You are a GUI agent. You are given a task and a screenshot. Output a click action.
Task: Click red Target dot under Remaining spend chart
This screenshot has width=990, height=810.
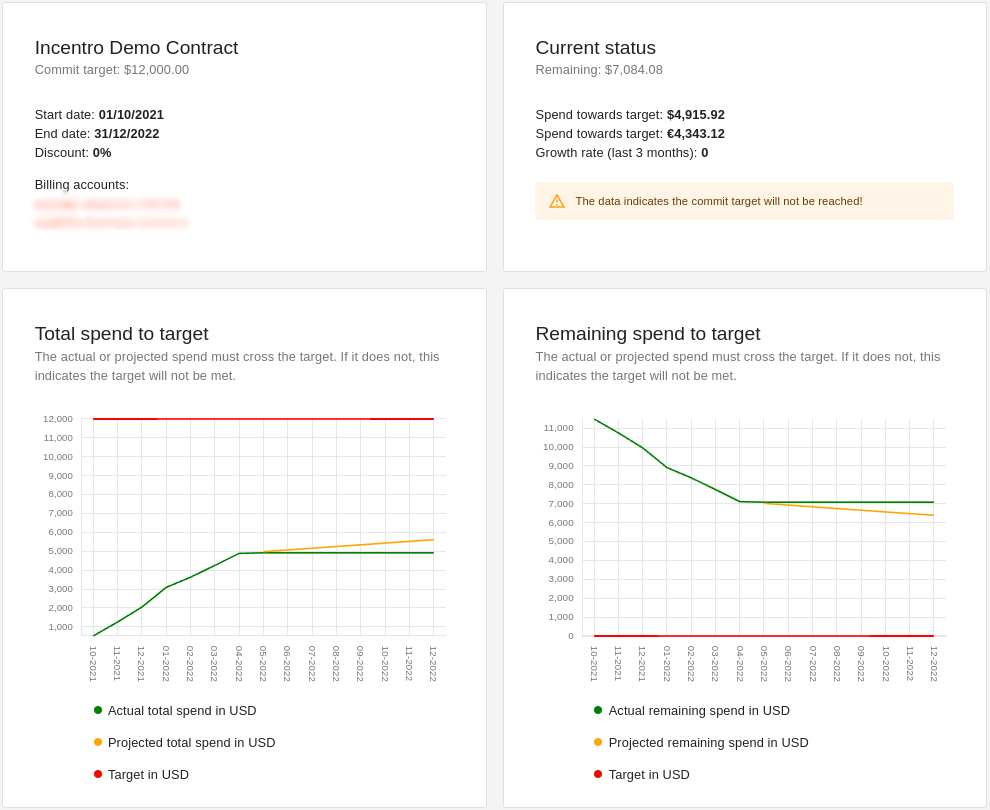(x=598, y=774)
